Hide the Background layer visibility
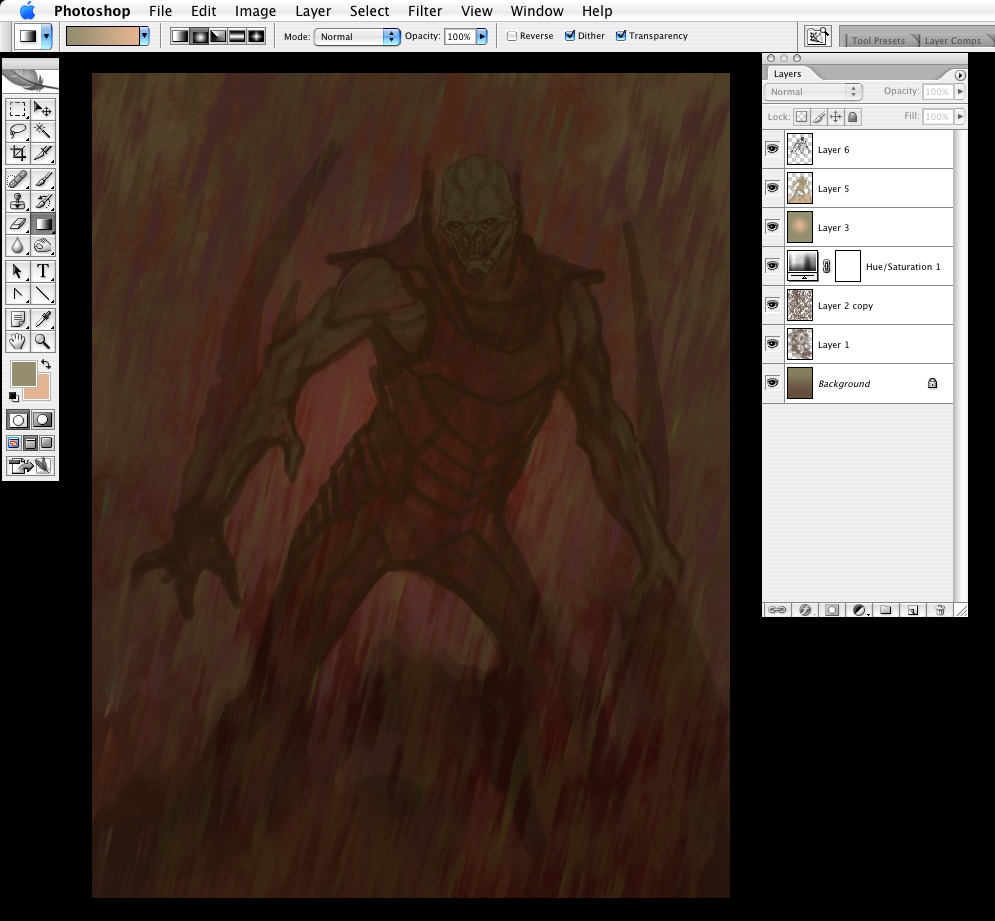The image size is (995, 921). pos(772,383)
